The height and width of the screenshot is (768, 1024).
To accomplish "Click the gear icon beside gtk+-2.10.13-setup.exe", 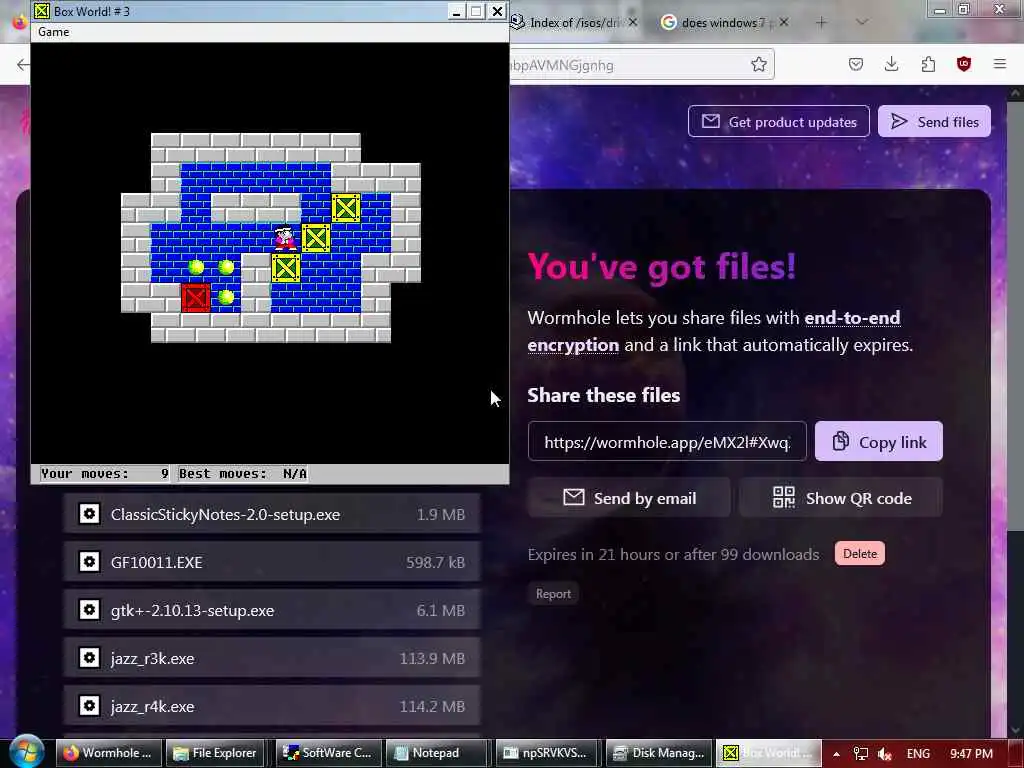I will (x=89, y=610).
